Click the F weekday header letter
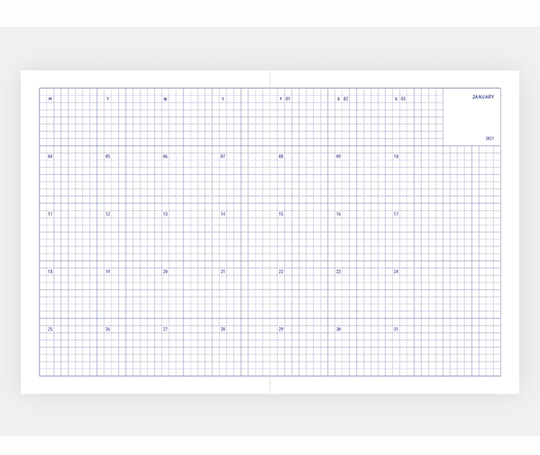Screen dimensions: 540x455 (x=281, y=99)
